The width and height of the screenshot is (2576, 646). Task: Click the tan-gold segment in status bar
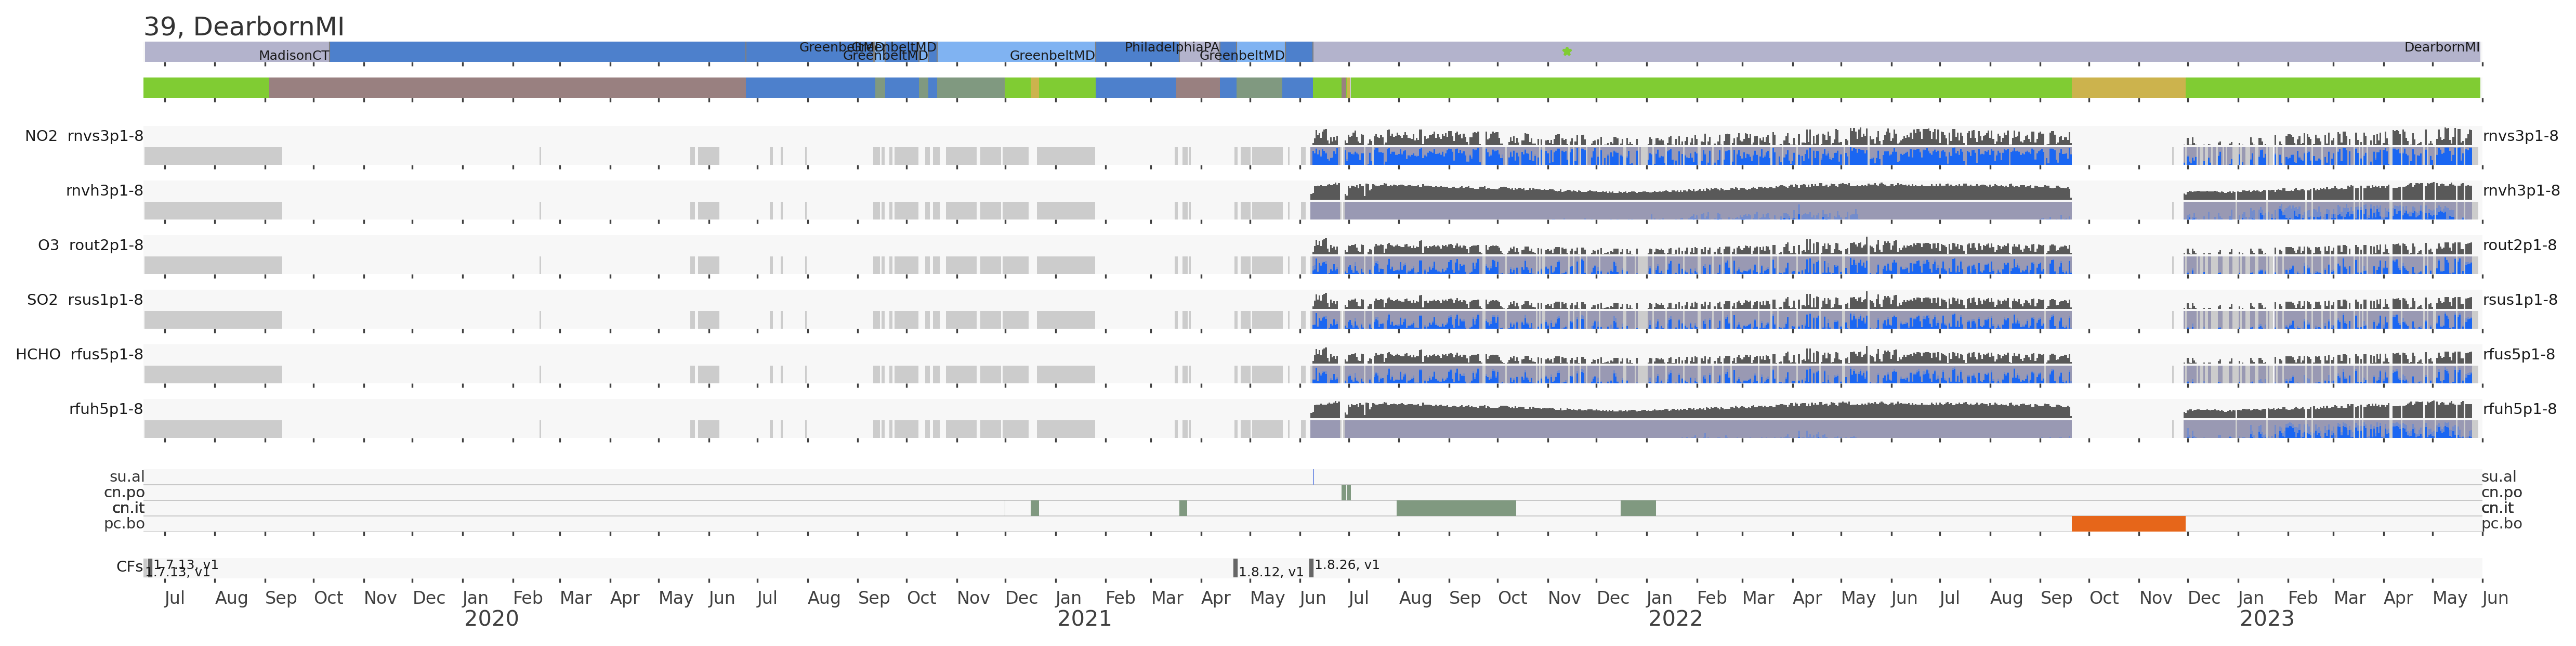click(2128, 88)
